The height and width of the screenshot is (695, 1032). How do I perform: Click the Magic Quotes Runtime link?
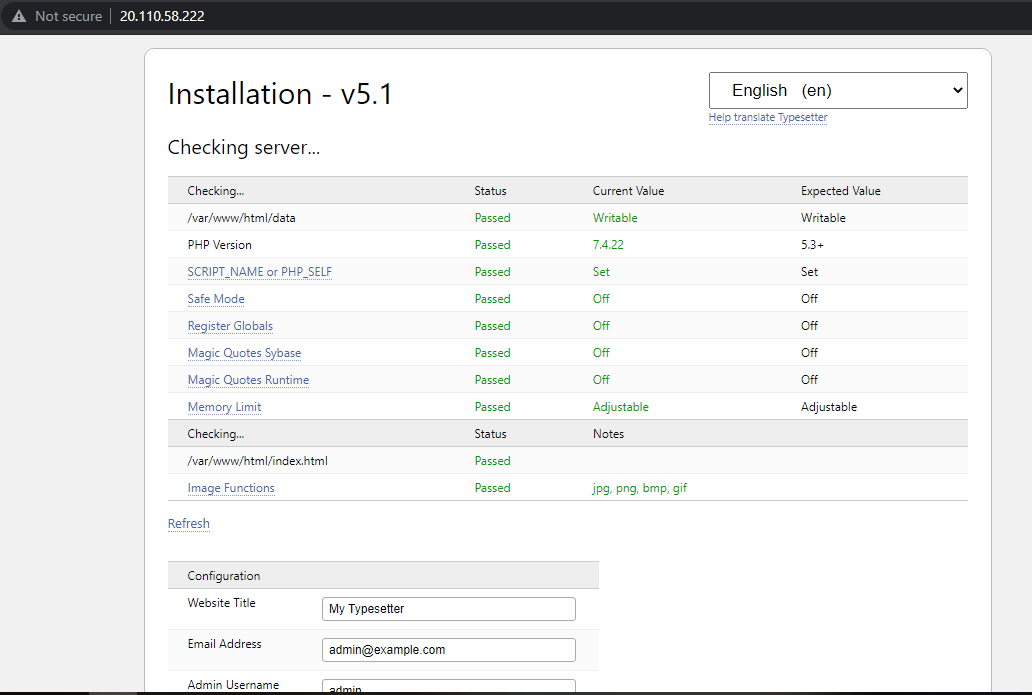(x=248, y=380)
